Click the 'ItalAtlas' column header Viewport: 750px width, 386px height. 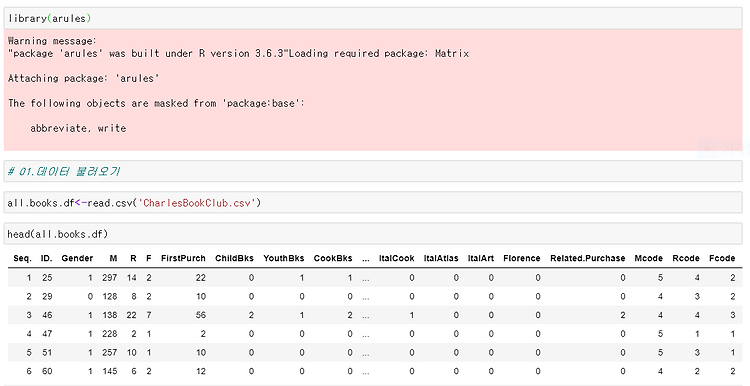[441, 258]
